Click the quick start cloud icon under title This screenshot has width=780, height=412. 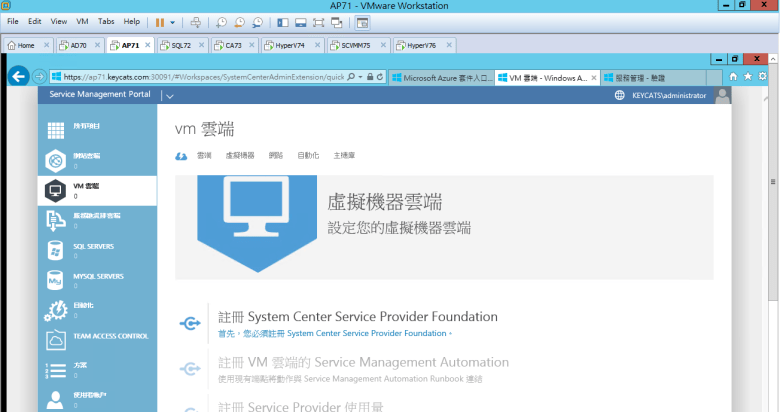click(x=181, y=156)
